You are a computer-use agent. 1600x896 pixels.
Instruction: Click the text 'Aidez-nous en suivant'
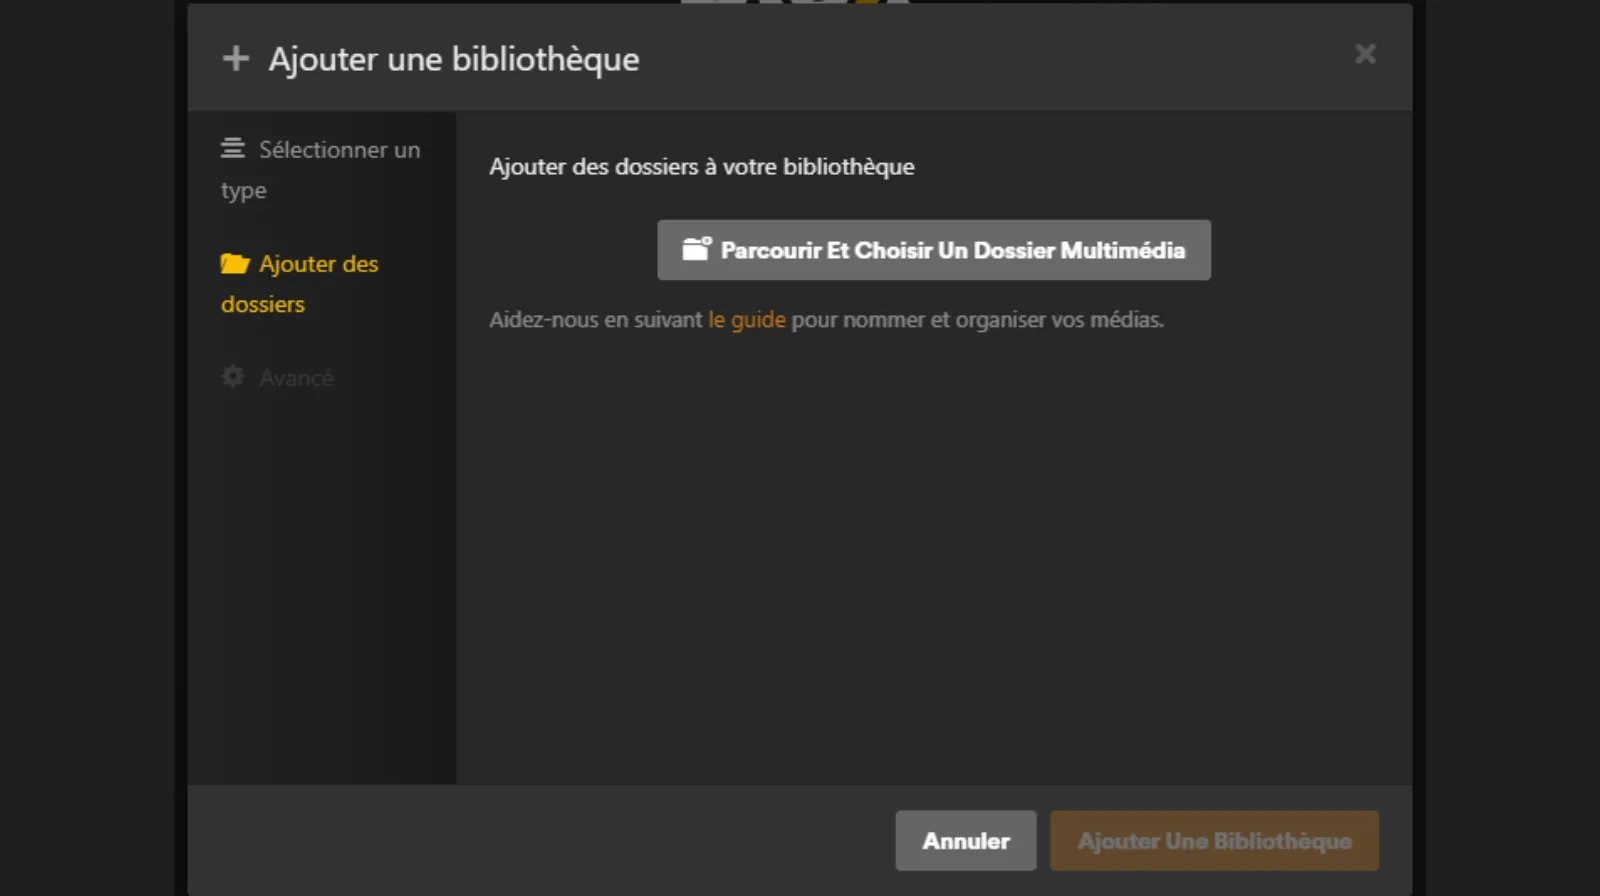tap(595, 320)
